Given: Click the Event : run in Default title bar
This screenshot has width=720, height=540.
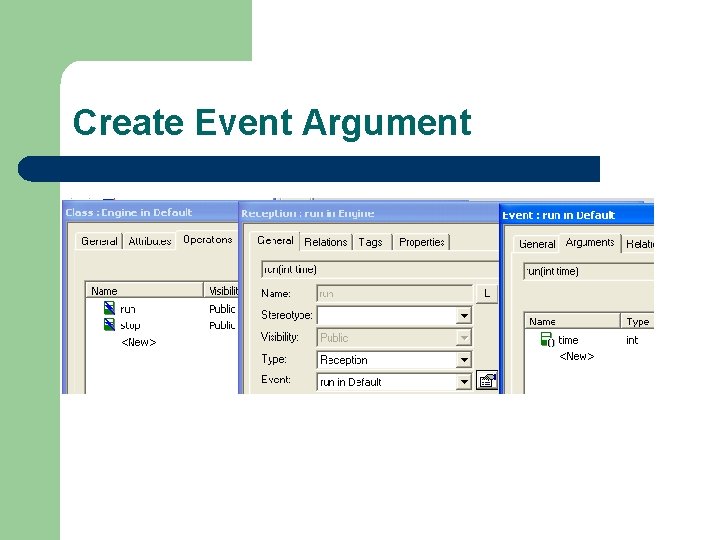Looking at the screenshot, I should (576, 215).
